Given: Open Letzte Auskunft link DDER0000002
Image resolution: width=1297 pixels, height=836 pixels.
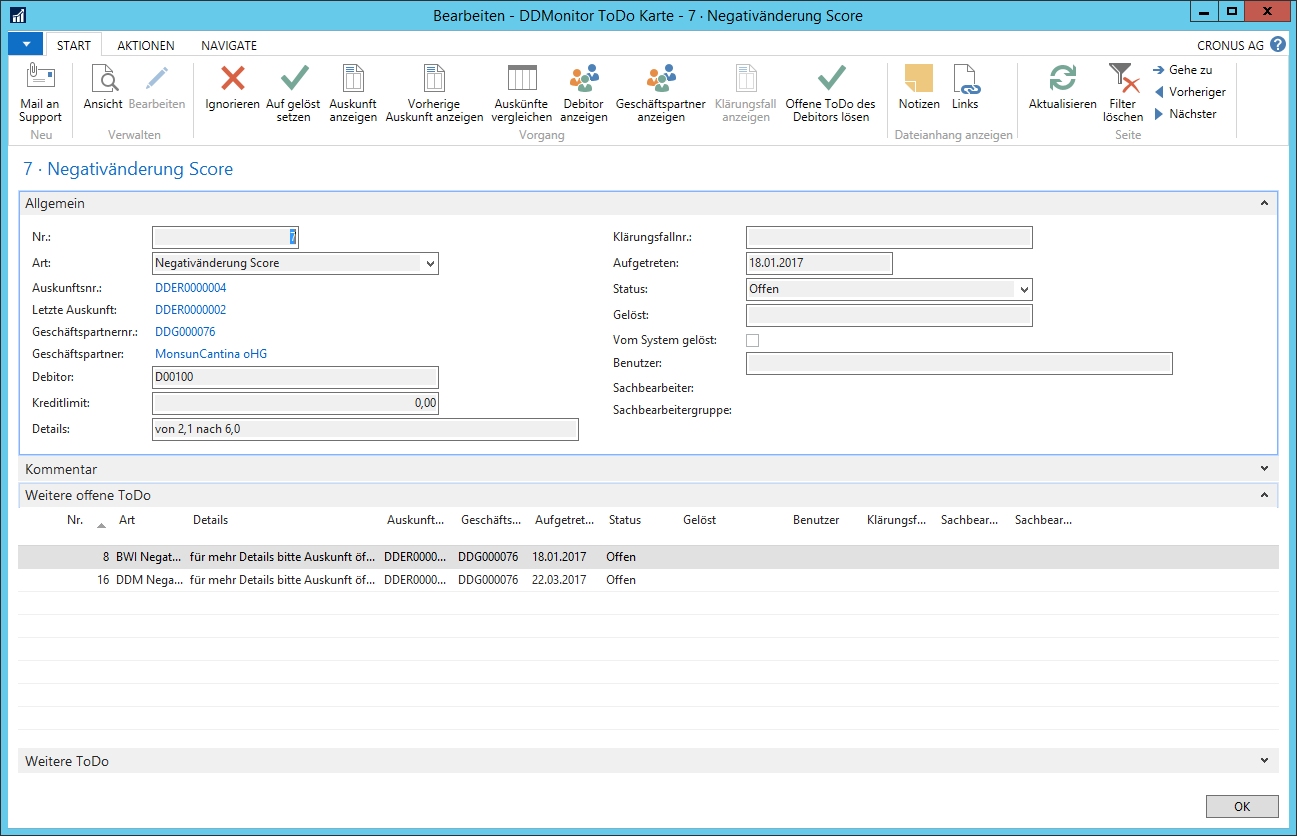Looking at the screenshot, I should click(x=190, y=310).
